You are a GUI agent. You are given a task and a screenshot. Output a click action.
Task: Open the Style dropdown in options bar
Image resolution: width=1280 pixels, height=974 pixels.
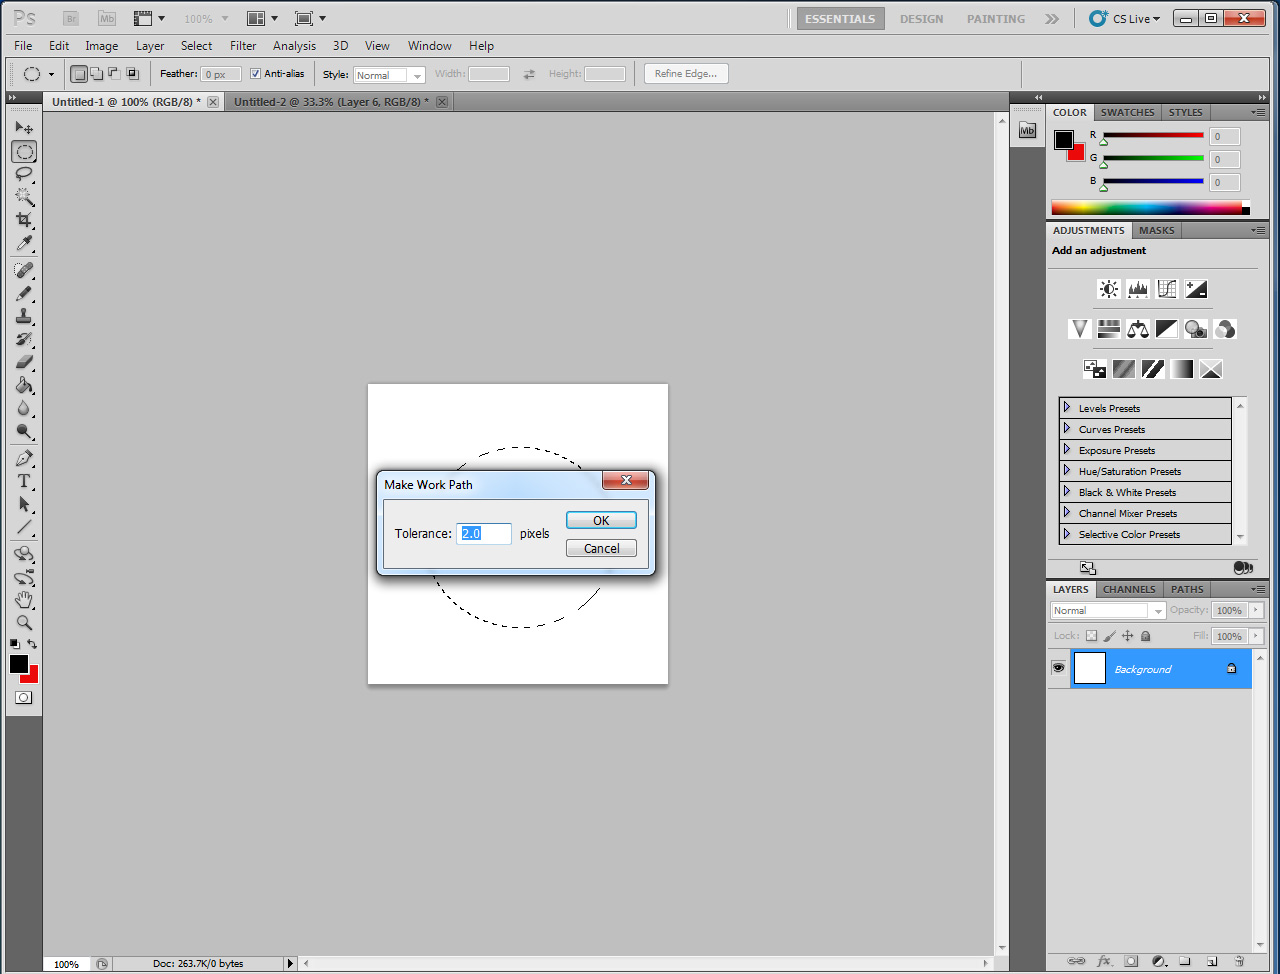pos(389,75)
